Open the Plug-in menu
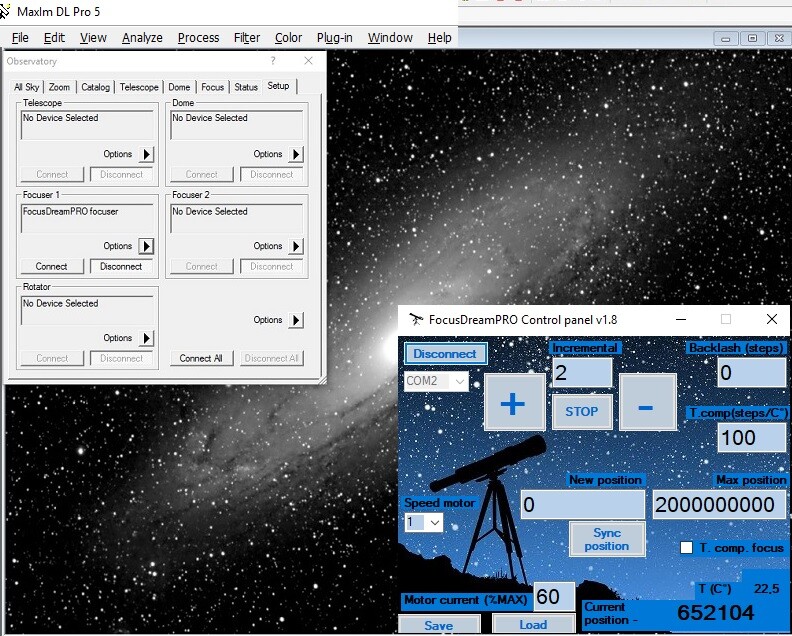Viewport: 792px width, 636px height. point(334,38)
